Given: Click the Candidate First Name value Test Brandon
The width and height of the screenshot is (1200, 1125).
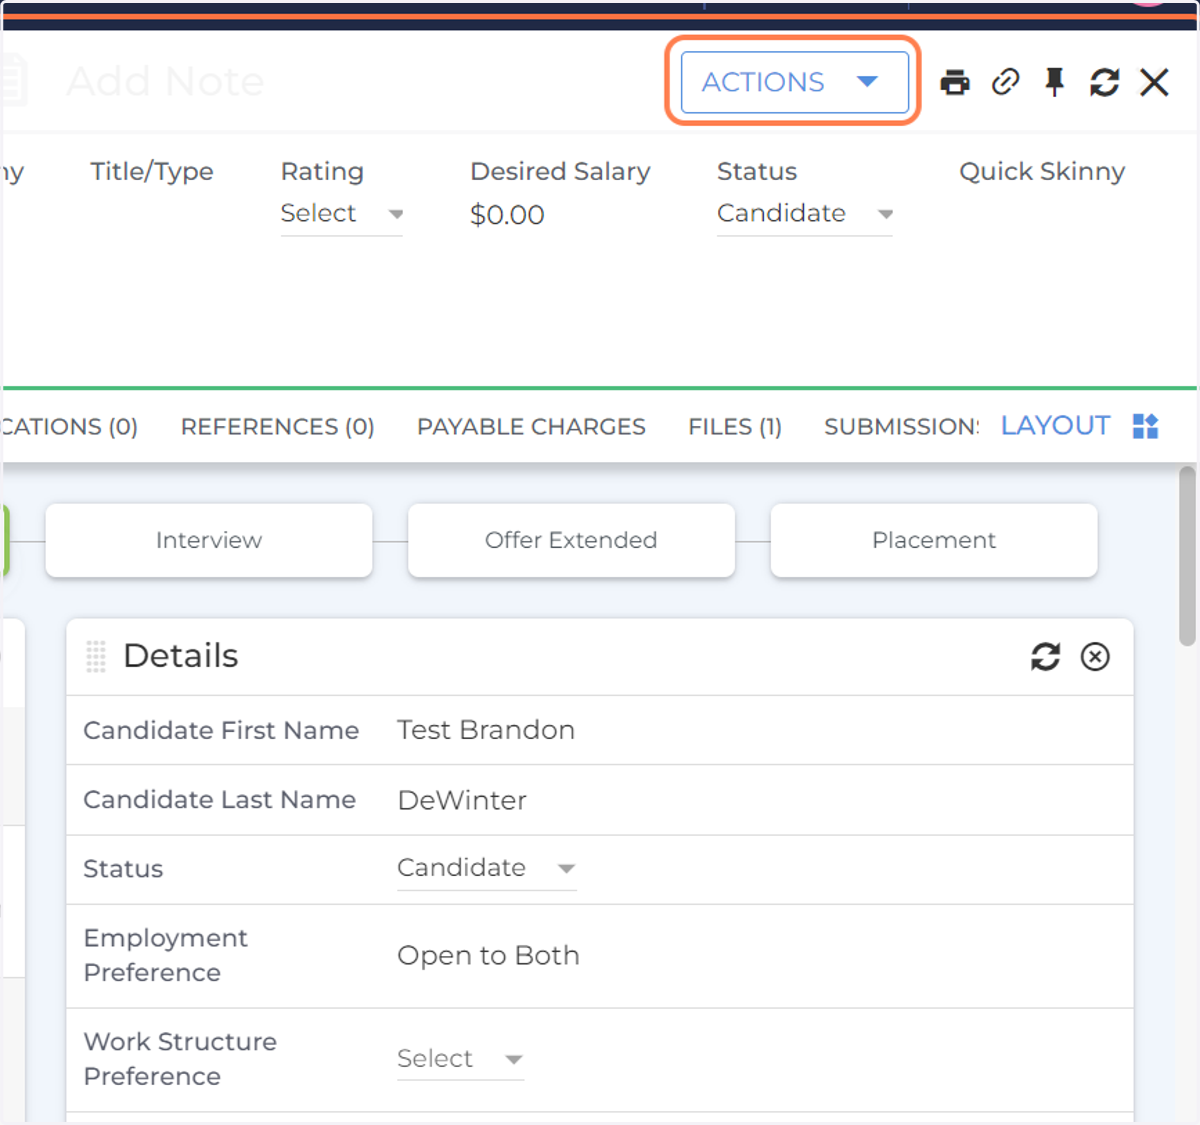Looking at the screenshot, I should (x=486, y=730).
